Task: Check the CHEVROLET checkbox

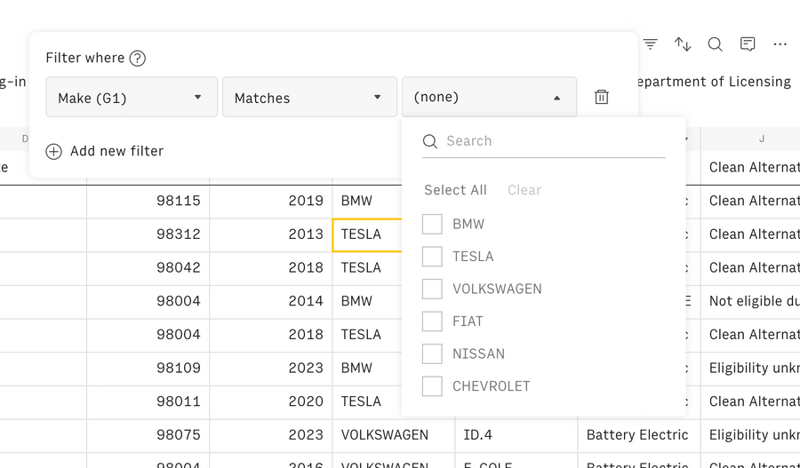Action: (432, 386)
